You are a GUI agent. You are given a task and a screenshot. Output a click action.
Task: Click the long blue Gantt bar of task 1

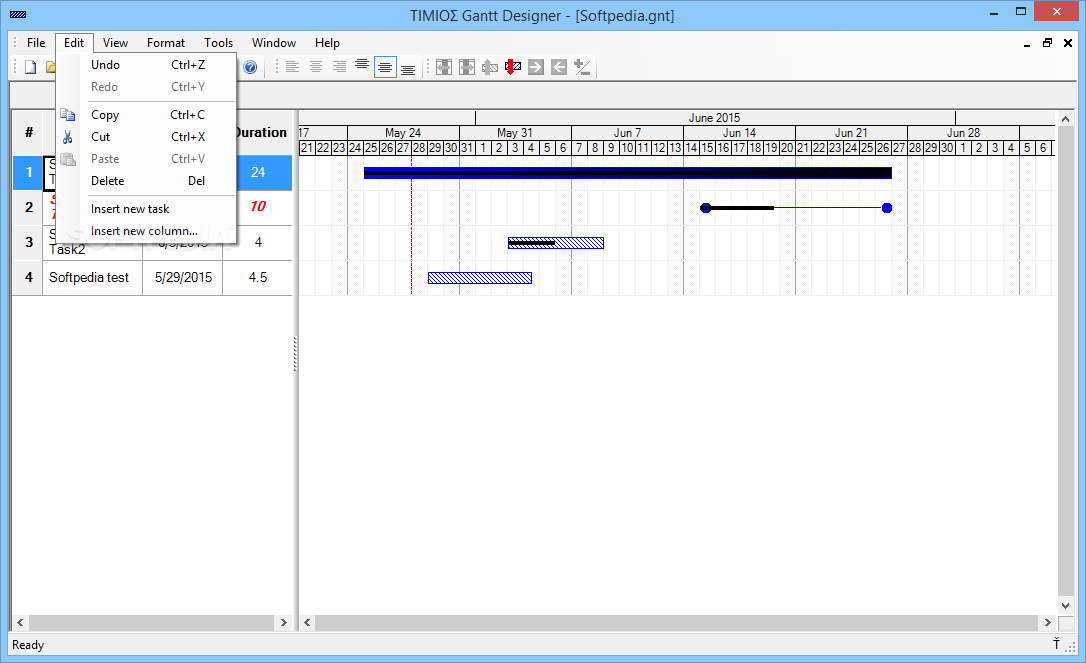[x=627, y=173]
